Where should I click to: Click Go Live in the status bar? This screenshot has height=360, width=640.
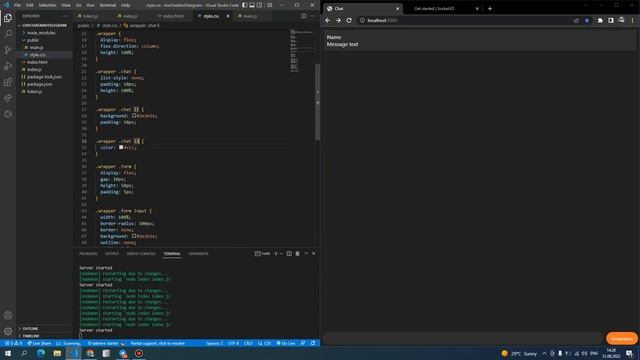[x=286, y=343]
